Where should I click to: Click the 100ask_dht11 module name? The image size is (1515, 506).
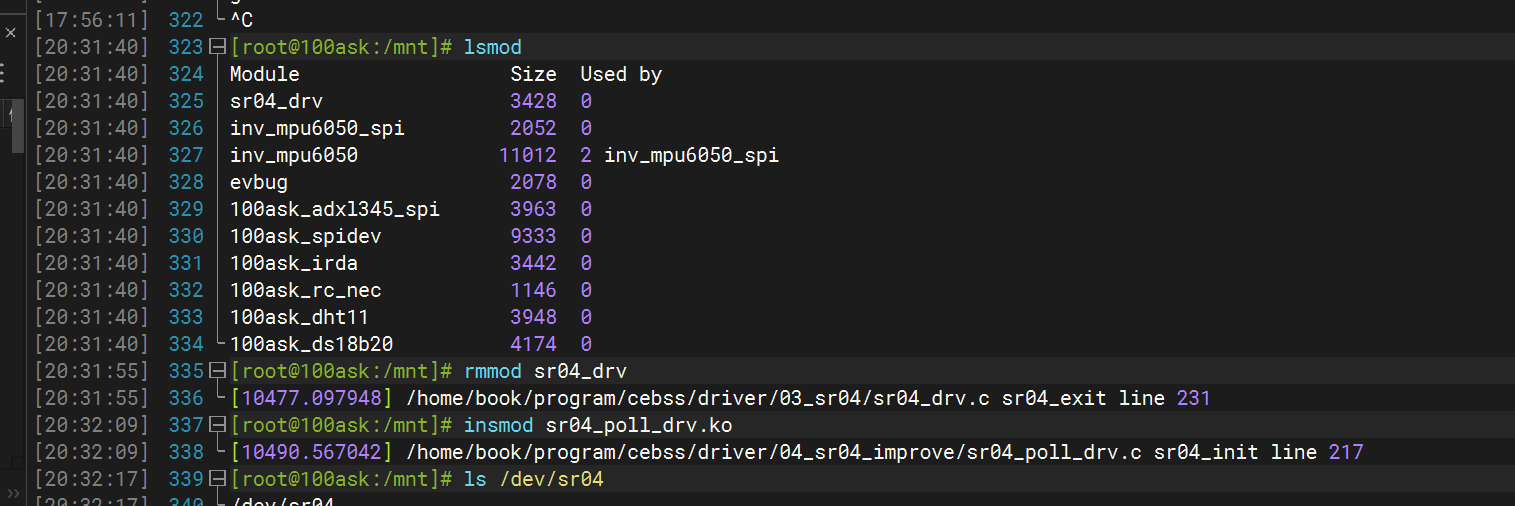pos(300,317)
